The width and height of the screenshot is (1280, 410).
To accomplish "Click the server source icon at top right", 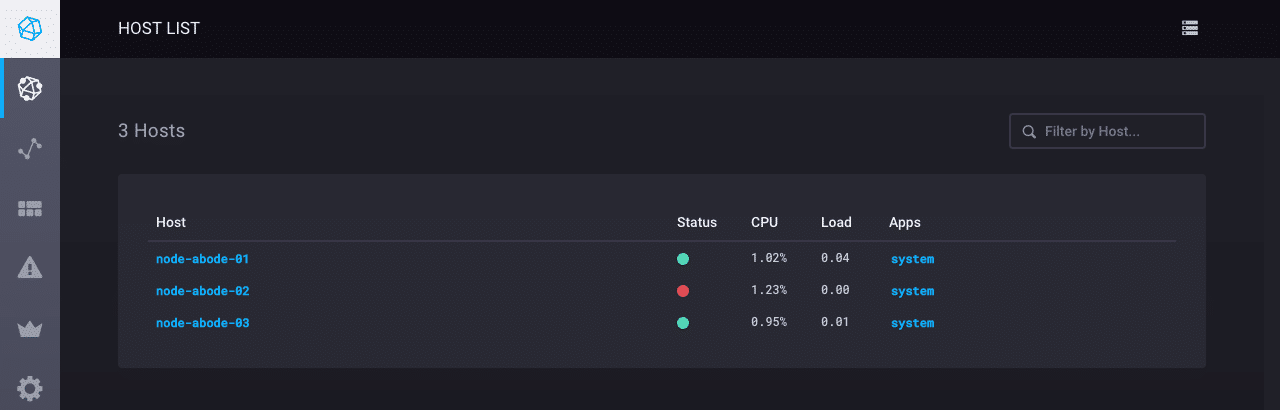I will pyautogui.click(x=1190, y=28).
